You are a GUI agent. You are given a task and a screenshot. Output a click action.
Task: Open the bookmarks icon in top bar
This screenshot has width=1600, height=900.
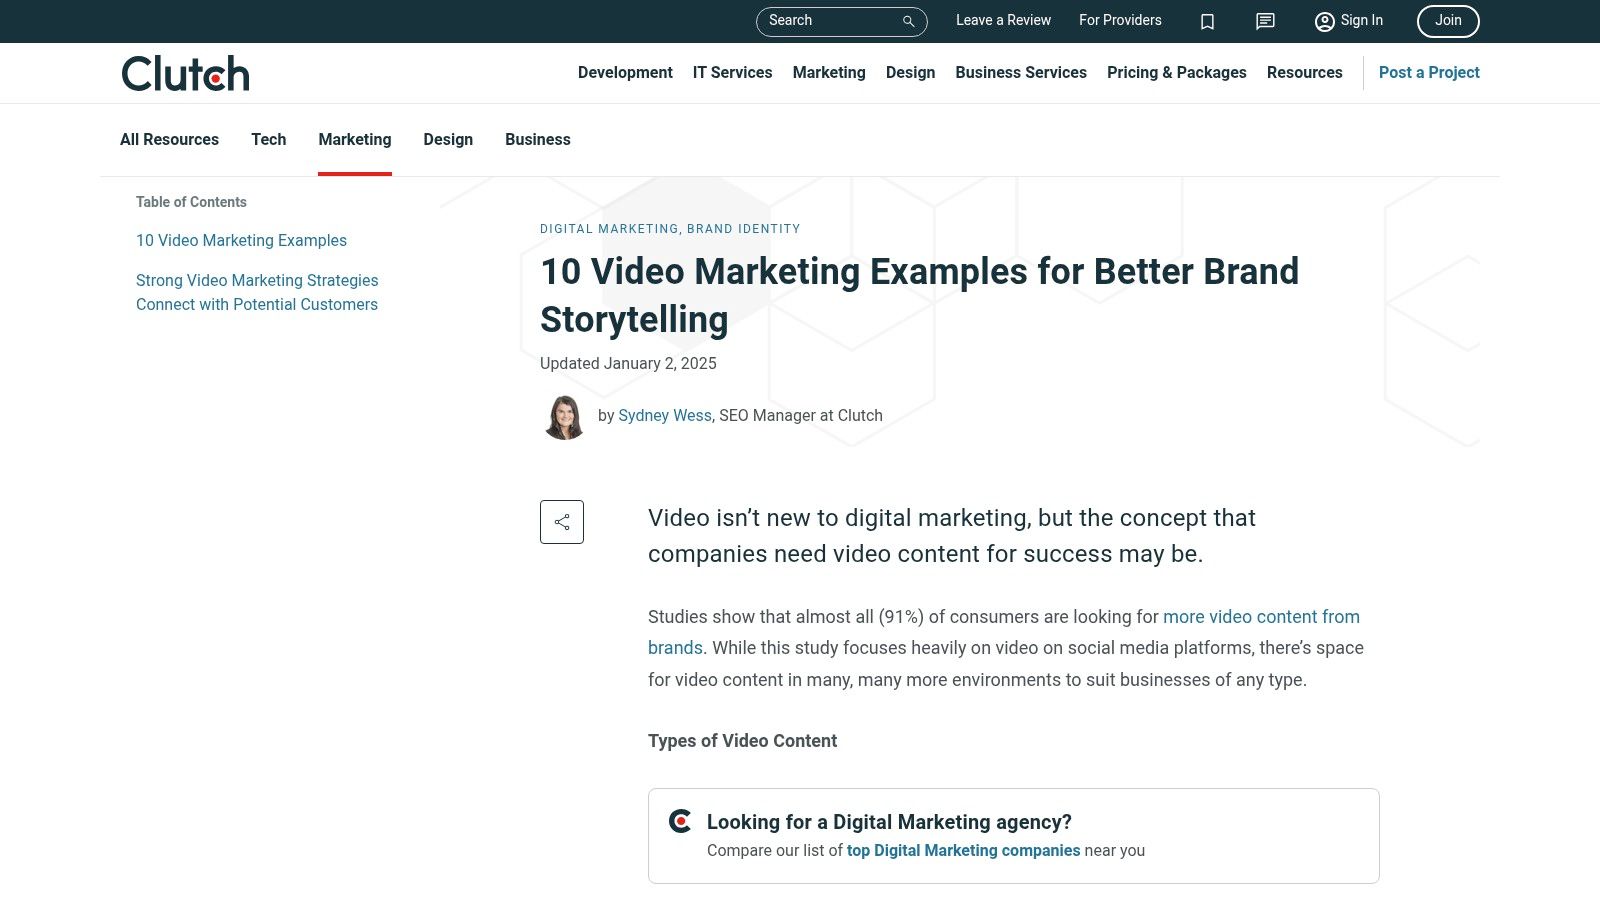coord(1207,21)
